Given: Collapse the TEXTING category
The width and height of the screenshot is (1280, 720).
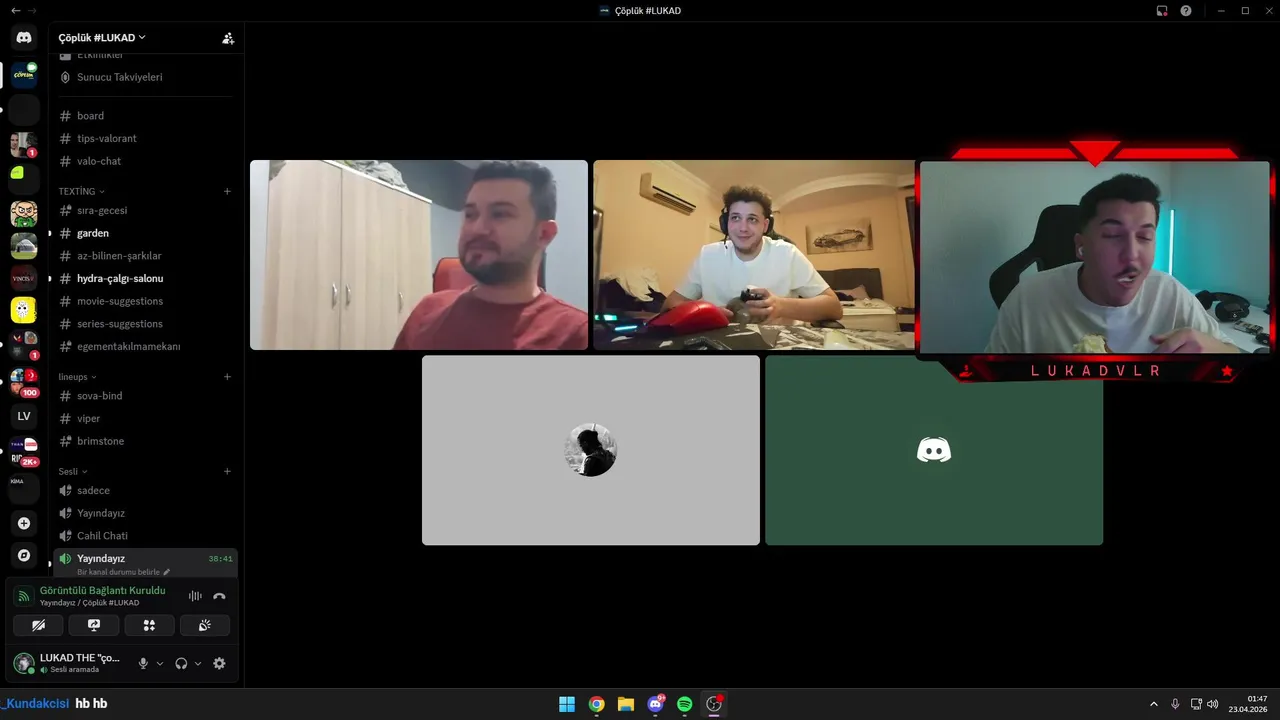Looking at the screenshot, I should [x=81, y=191].
